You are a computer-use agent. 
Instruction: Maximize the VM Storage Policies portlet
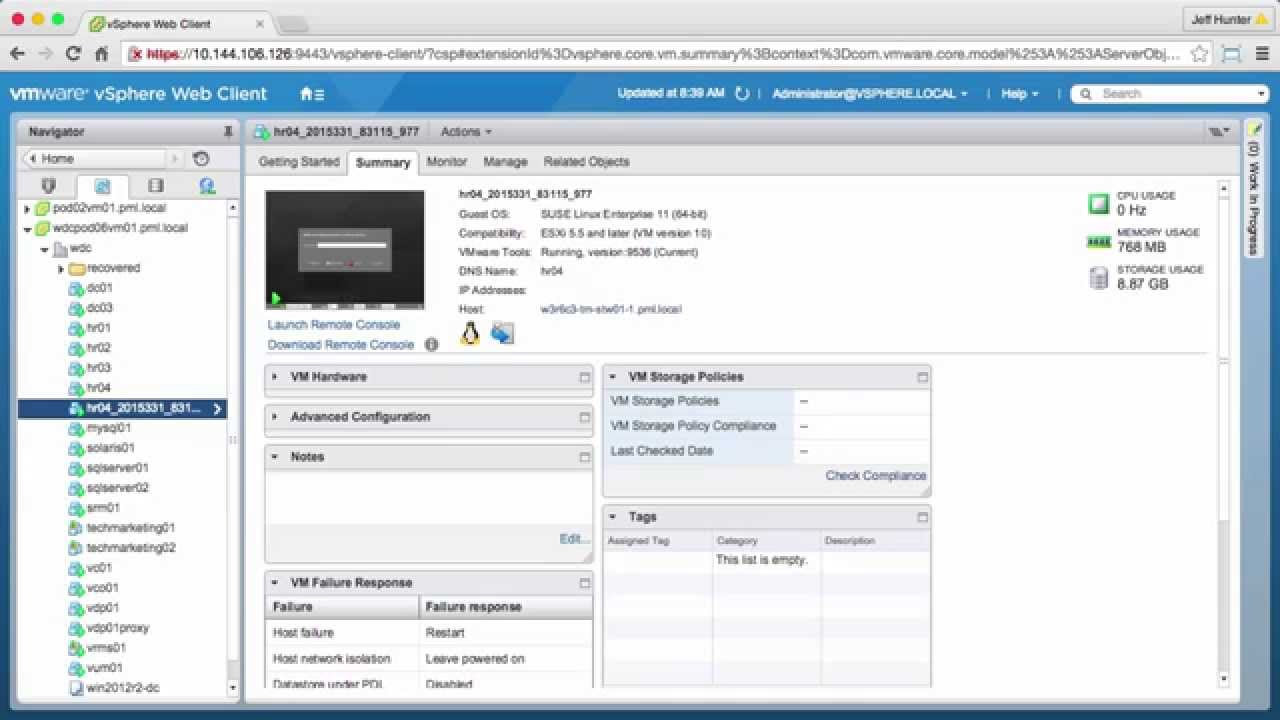coord(922,377)
